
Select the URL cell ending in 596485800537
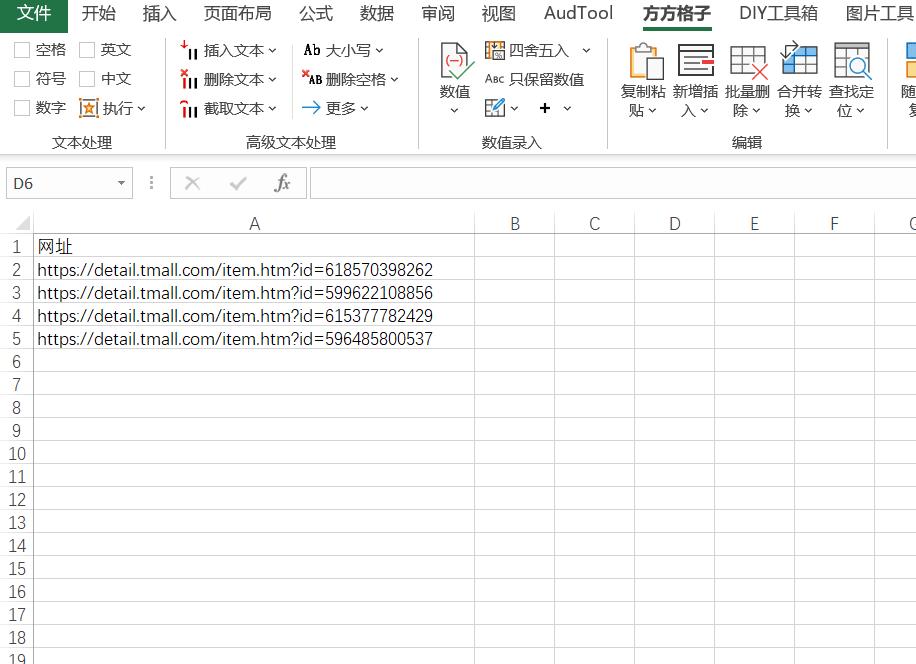click(254, 339)
